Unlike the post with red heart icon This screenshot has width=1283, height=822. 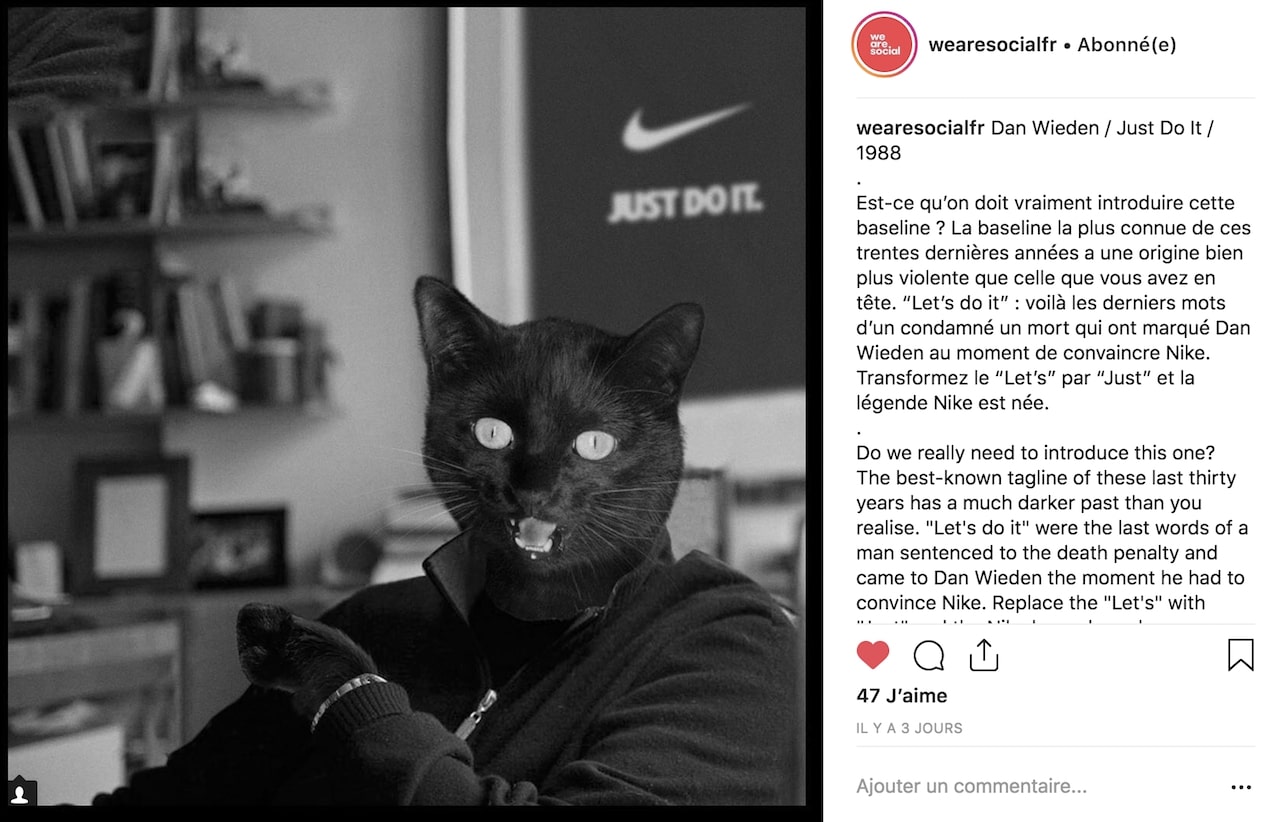click(873, 655)
